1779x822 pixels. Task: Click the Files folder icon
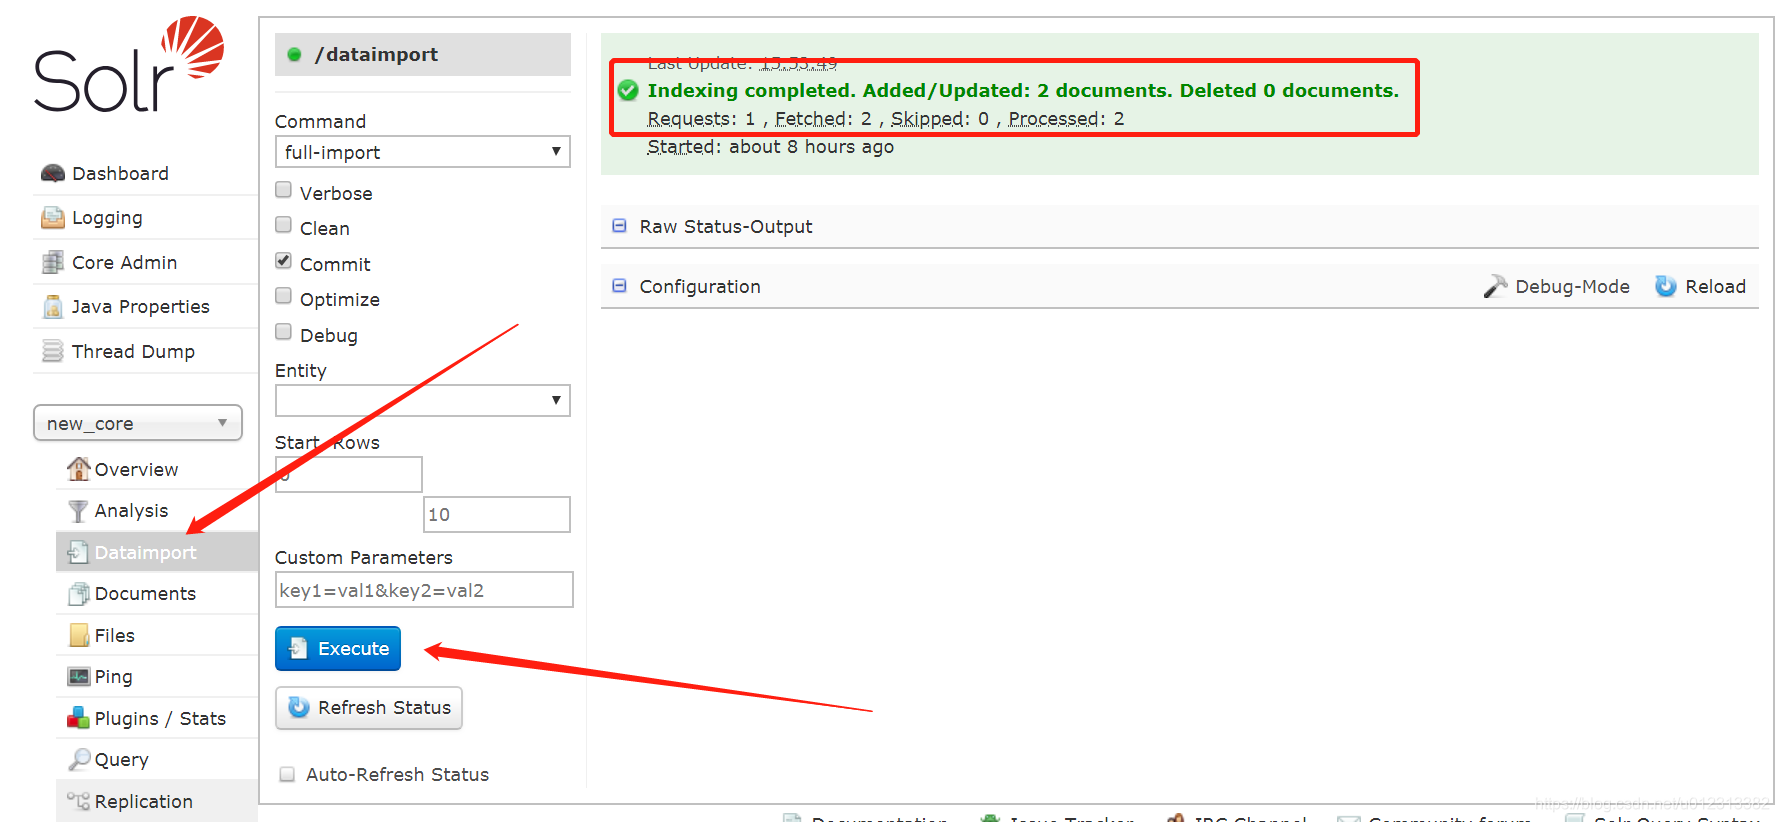(x=78, y=635)
